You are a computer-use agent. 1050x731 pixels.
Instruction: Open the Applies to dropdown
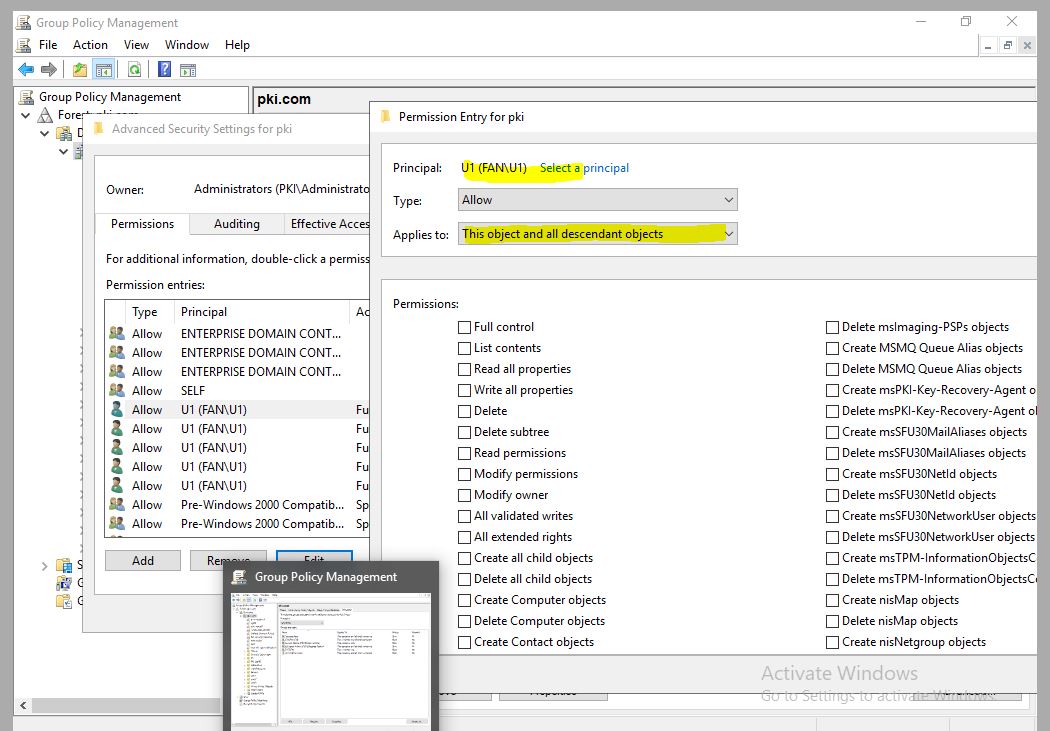pos(597,234)
